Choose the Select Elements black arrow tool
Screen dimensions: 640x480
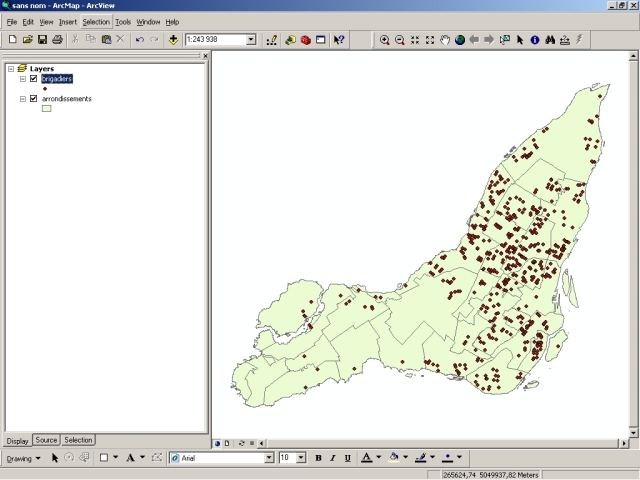click(x=520, y=40)
